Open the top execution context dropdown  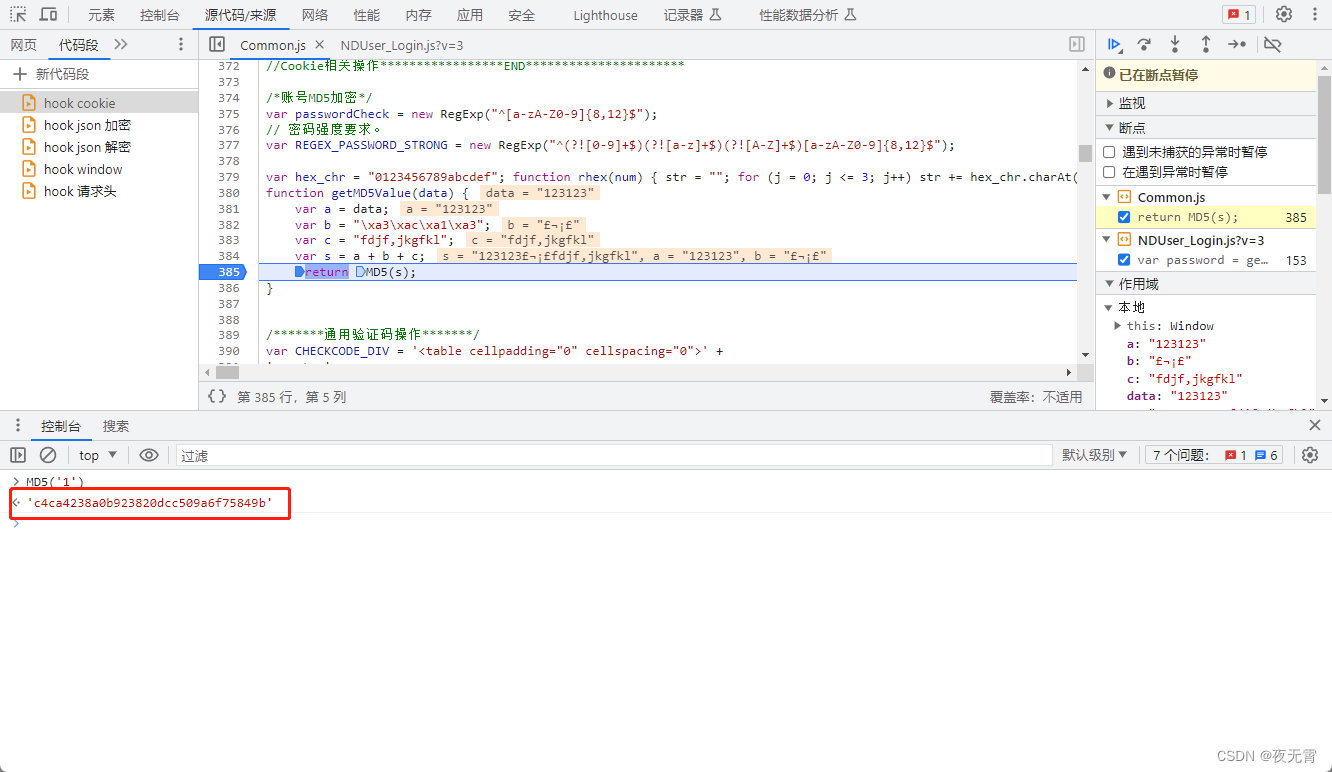(x=98, y=455)
